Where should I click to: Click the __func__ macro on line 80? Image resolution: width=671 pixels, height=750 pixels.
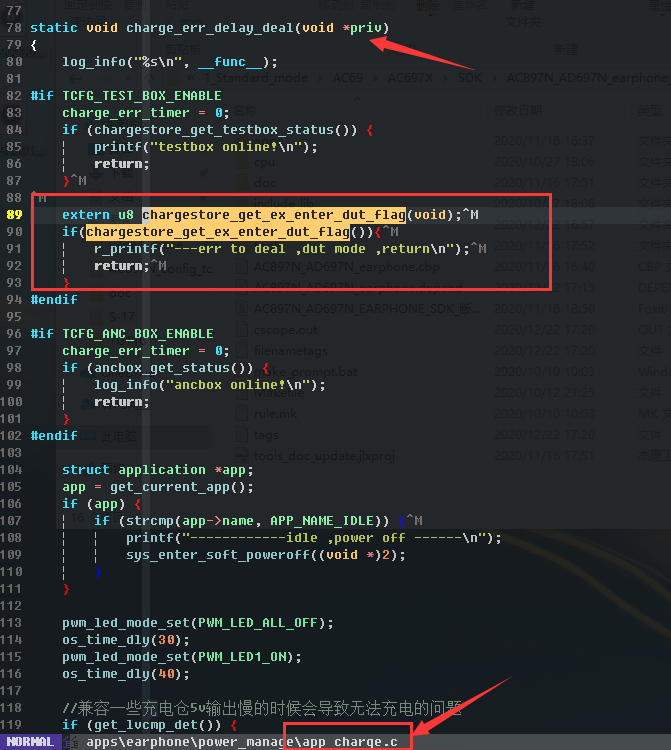[230, 62]
